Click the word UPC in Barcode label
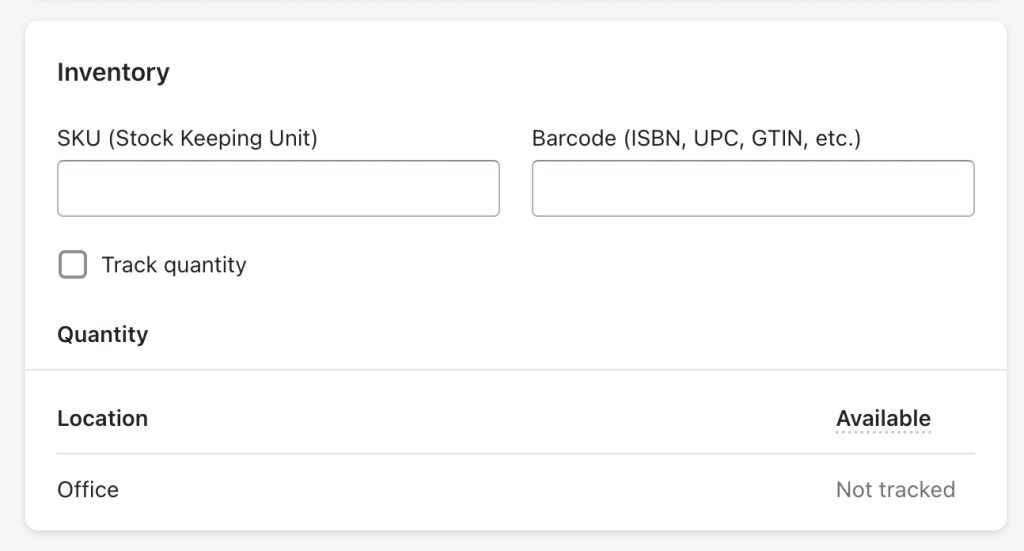This screenshot has height=551, width=1024. [x=716, y=139]
